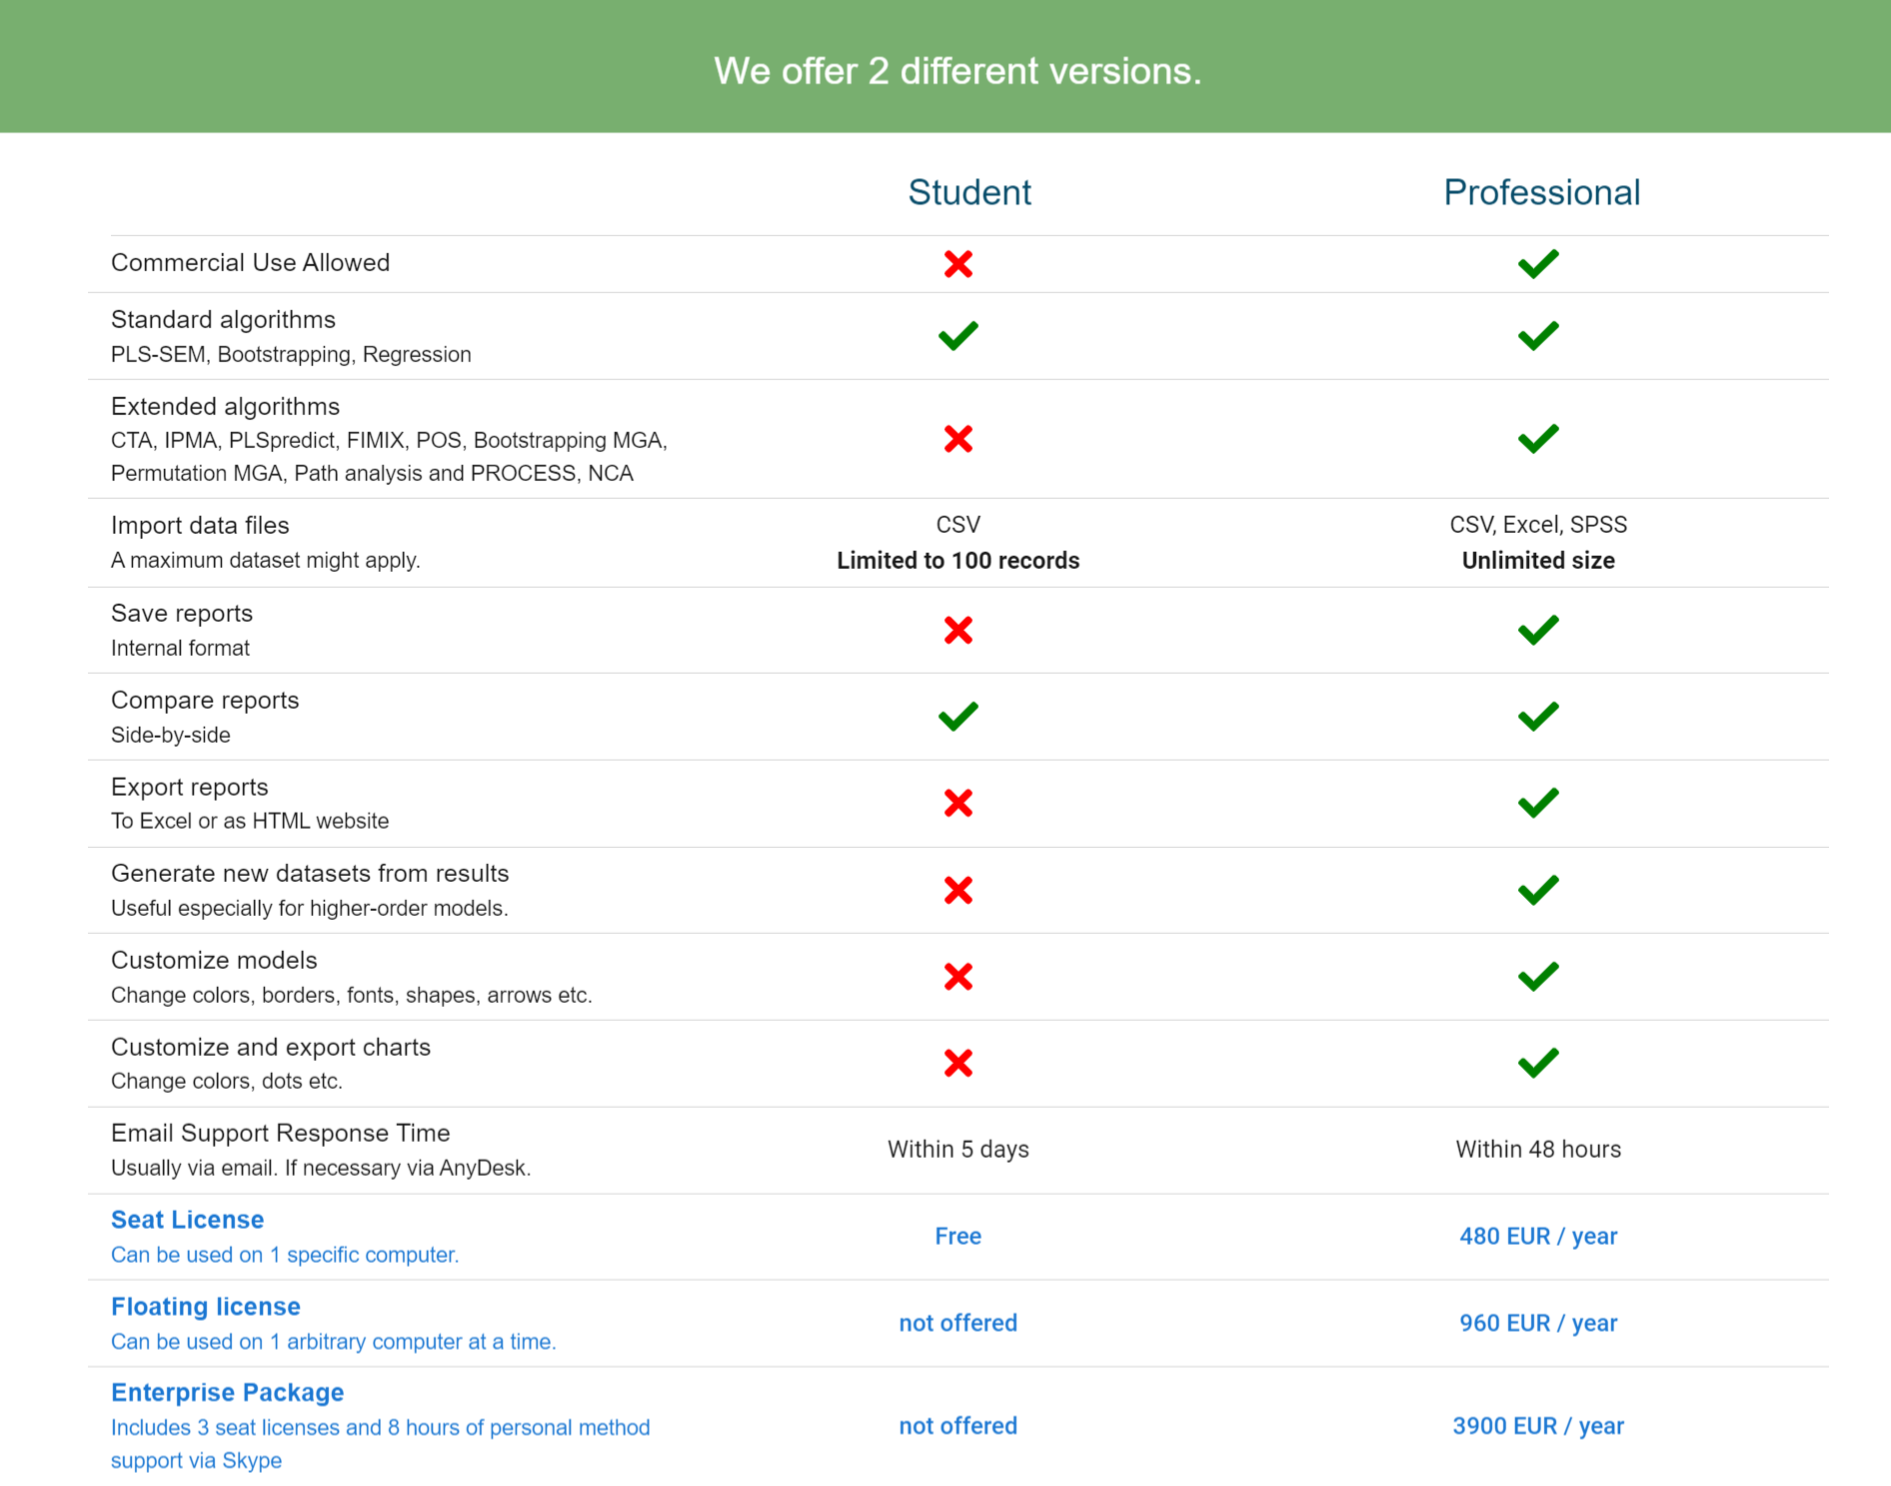Click the 480 EUR / year price
1891x1486 pixels.
pos(1537,1237)
